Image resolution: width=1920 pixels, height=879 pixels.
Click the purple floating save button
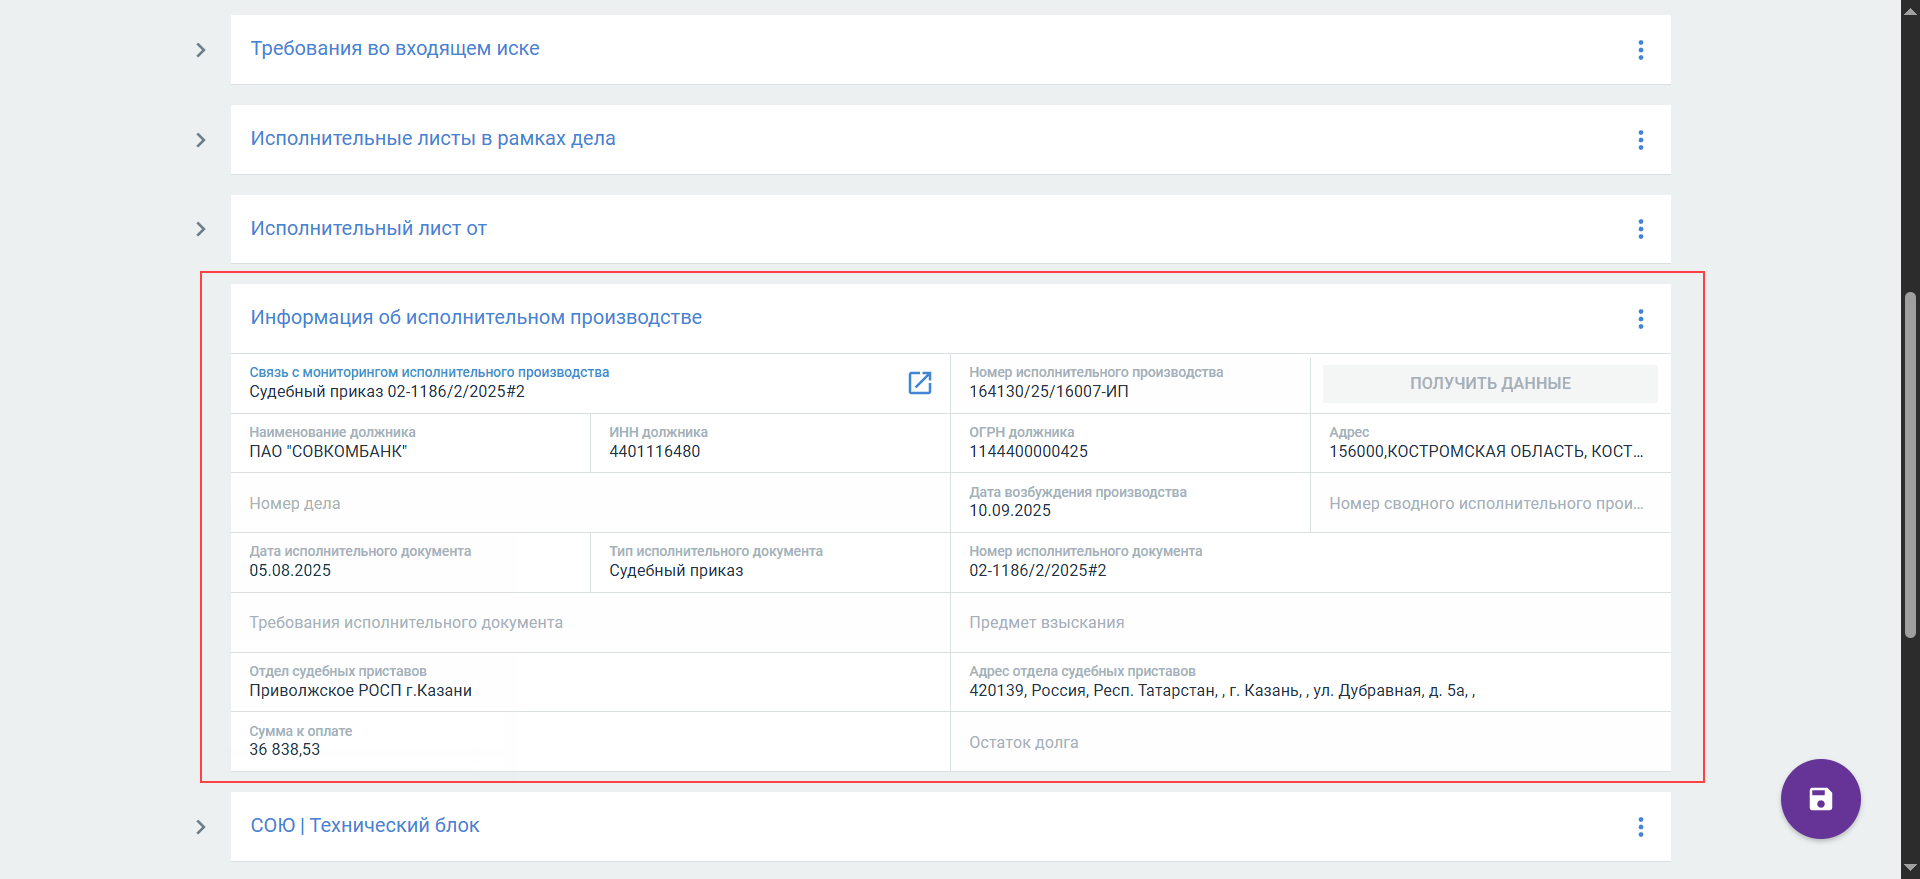tap(1820, 799)
